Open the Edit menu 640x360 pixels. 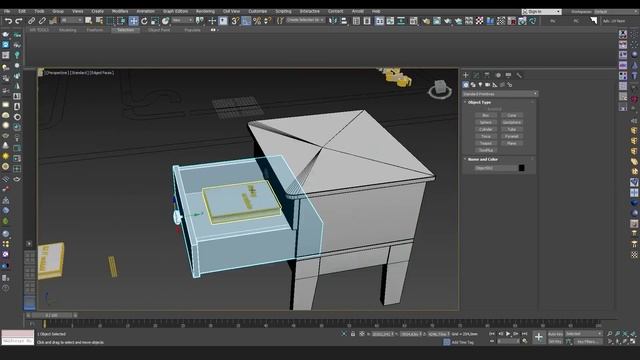22,11
